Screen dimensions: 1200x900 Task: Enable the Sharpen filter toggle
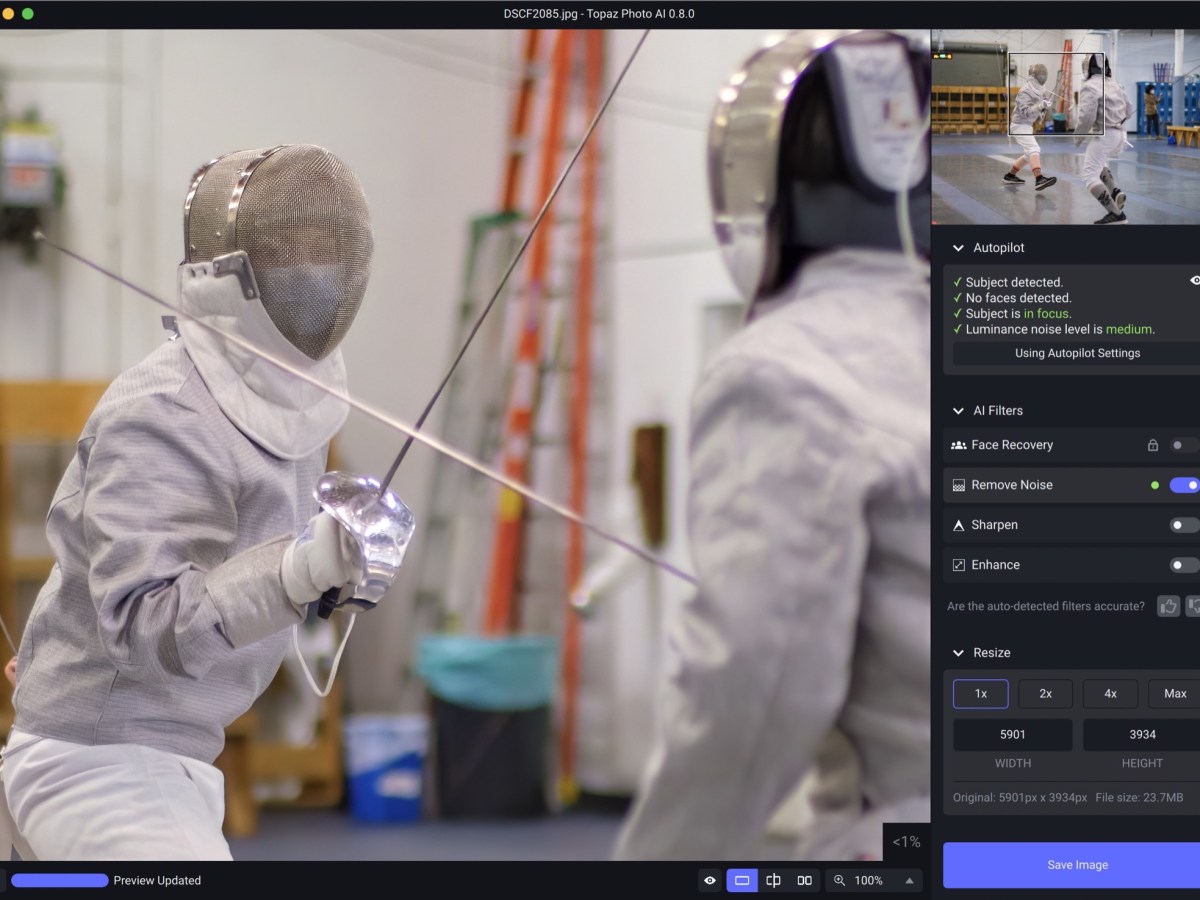1184,525
